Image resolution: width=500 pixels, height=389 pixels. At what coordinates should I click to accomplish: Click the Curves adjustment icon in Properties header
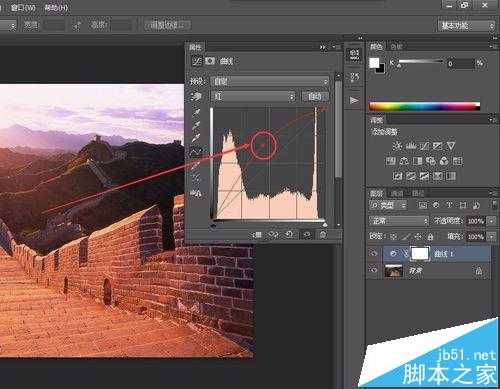(x=197, y=61)
